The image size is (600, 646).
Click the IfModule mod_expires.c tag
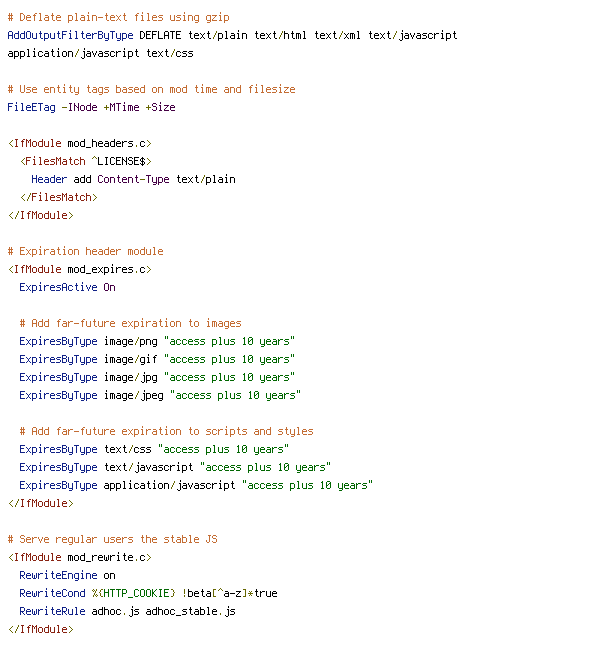click(x=80, y=269)
